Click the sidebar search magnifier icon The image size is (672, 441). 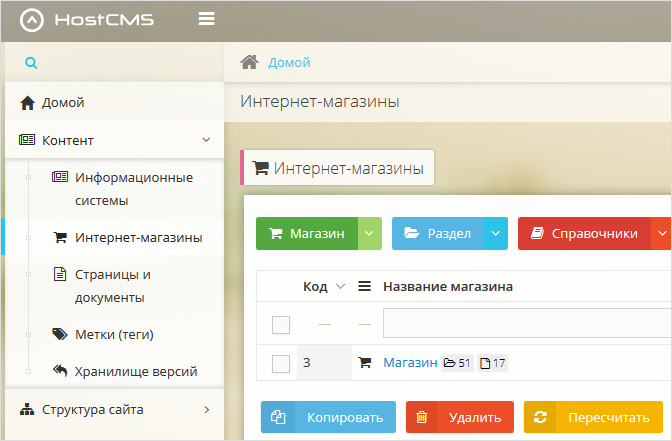point(31,63)
